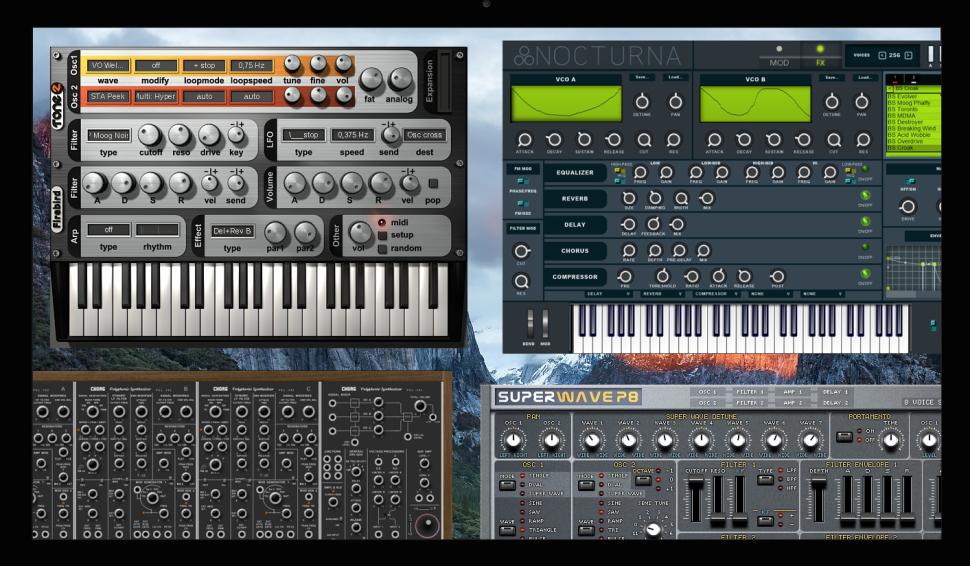Viewport: 970px width, 566px height.
Task: Click VCO B waveform display
Action: click(x=755, y=103)
